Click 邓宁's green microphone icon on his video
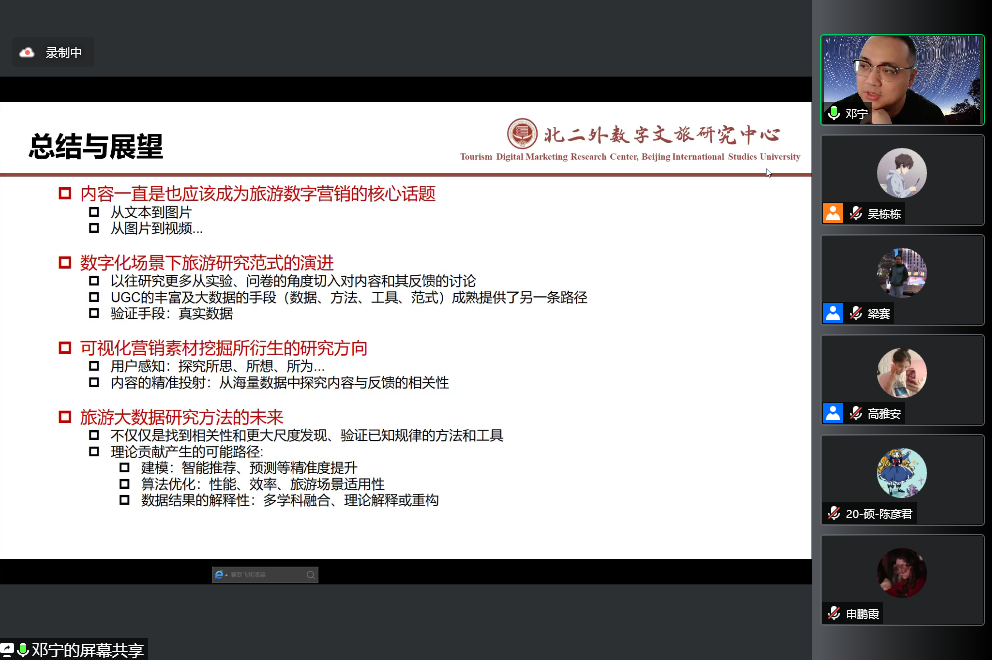992x660 pixels. [x=833, y=113]
